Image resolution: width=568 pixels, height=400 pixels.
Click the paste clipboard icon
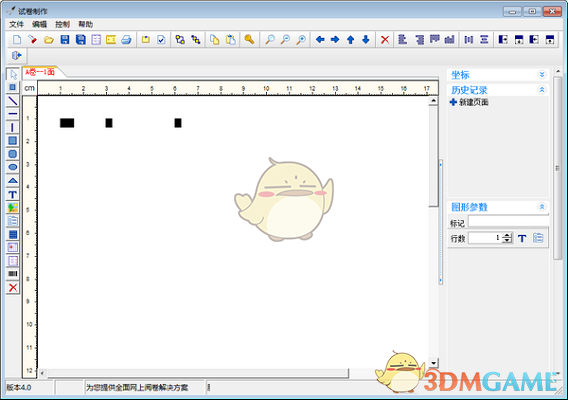[230, 39]
